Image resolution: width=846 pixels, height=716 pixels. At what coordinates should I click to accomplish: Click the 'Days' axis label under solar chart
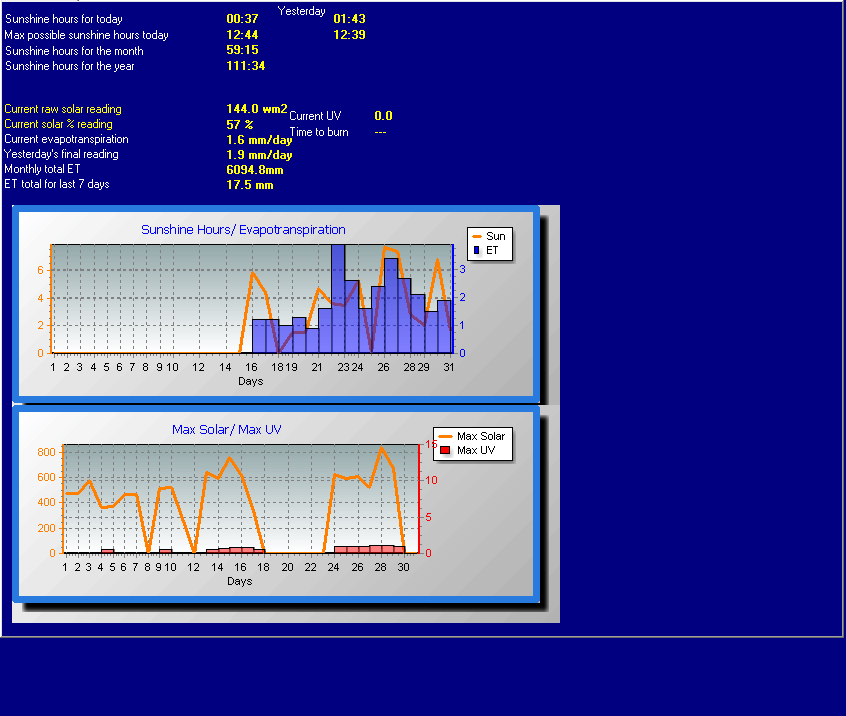(x=239, y=581)
